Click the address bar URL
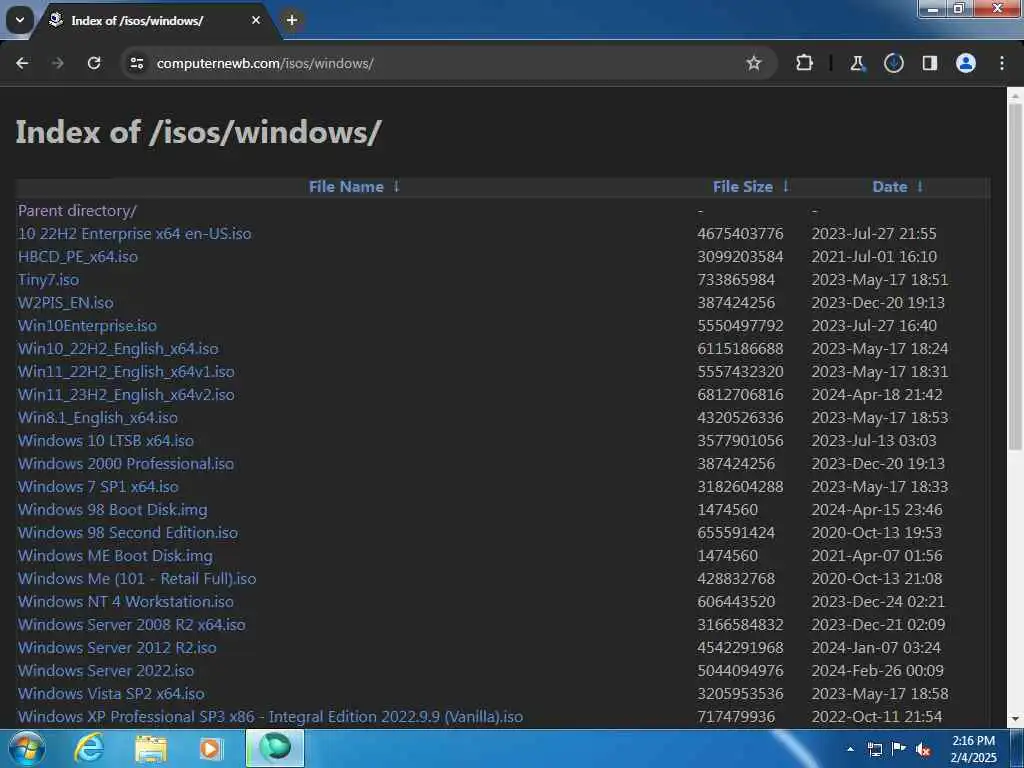The image size is (1024, 768). pyautogui.click(x=265, y=63)
